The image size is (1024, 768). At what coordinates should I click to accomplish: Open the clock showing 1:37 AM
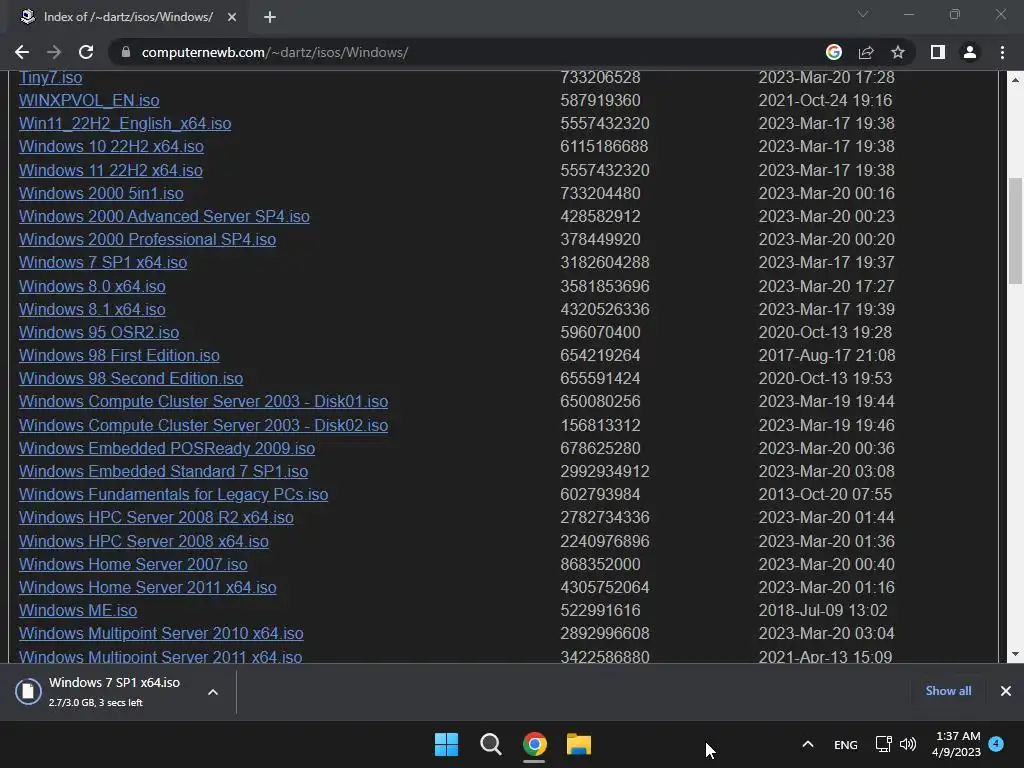coord(956,744)
